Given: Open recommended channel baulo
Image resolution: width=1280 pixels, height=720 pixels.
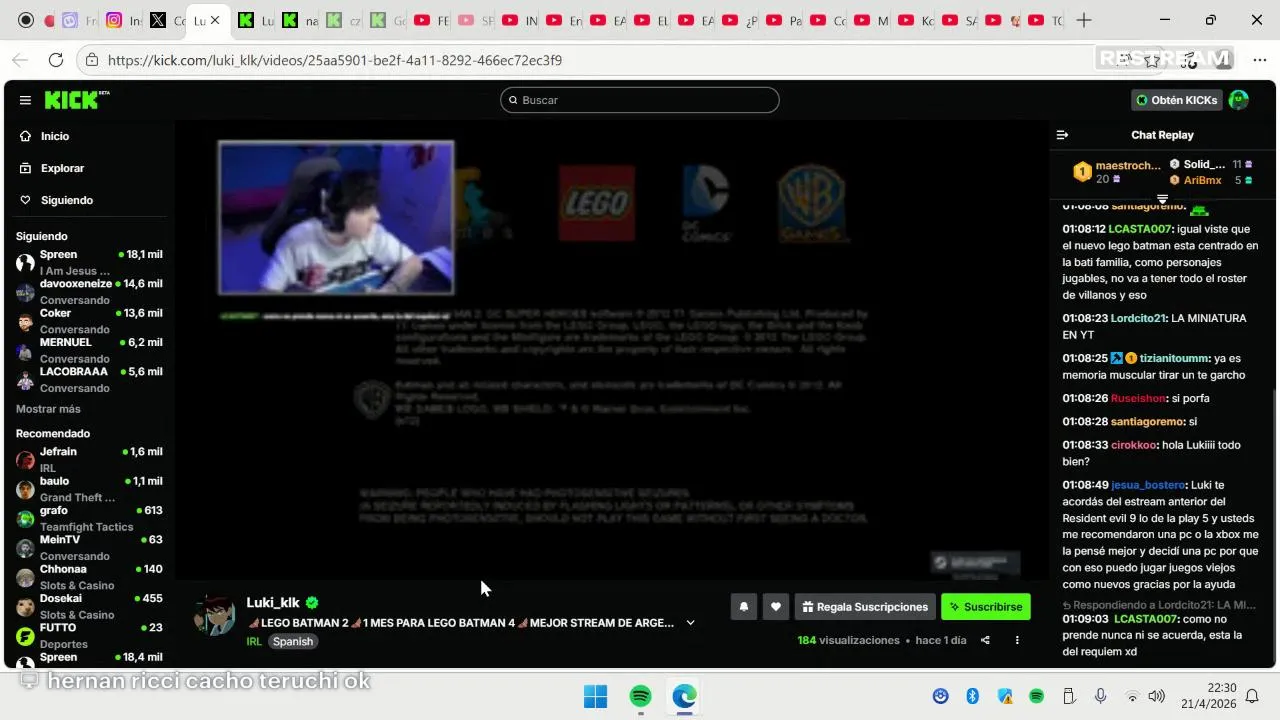Looking at the screenshot, I should (x=88, y=489).
